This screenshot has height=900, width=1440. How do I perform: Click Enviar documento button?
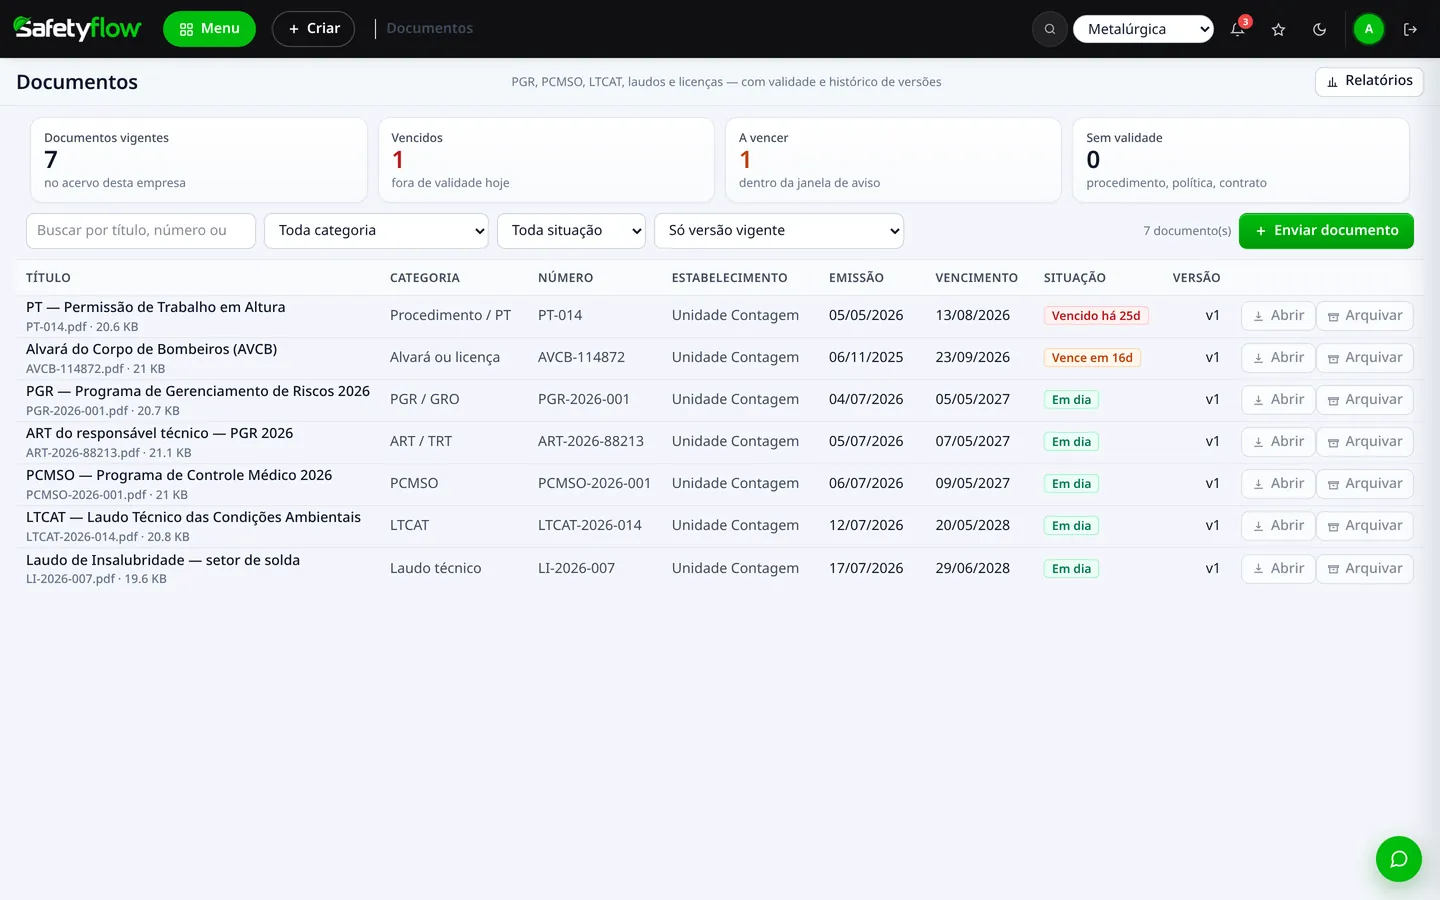pyautogui.click(x=1326, y=231)
